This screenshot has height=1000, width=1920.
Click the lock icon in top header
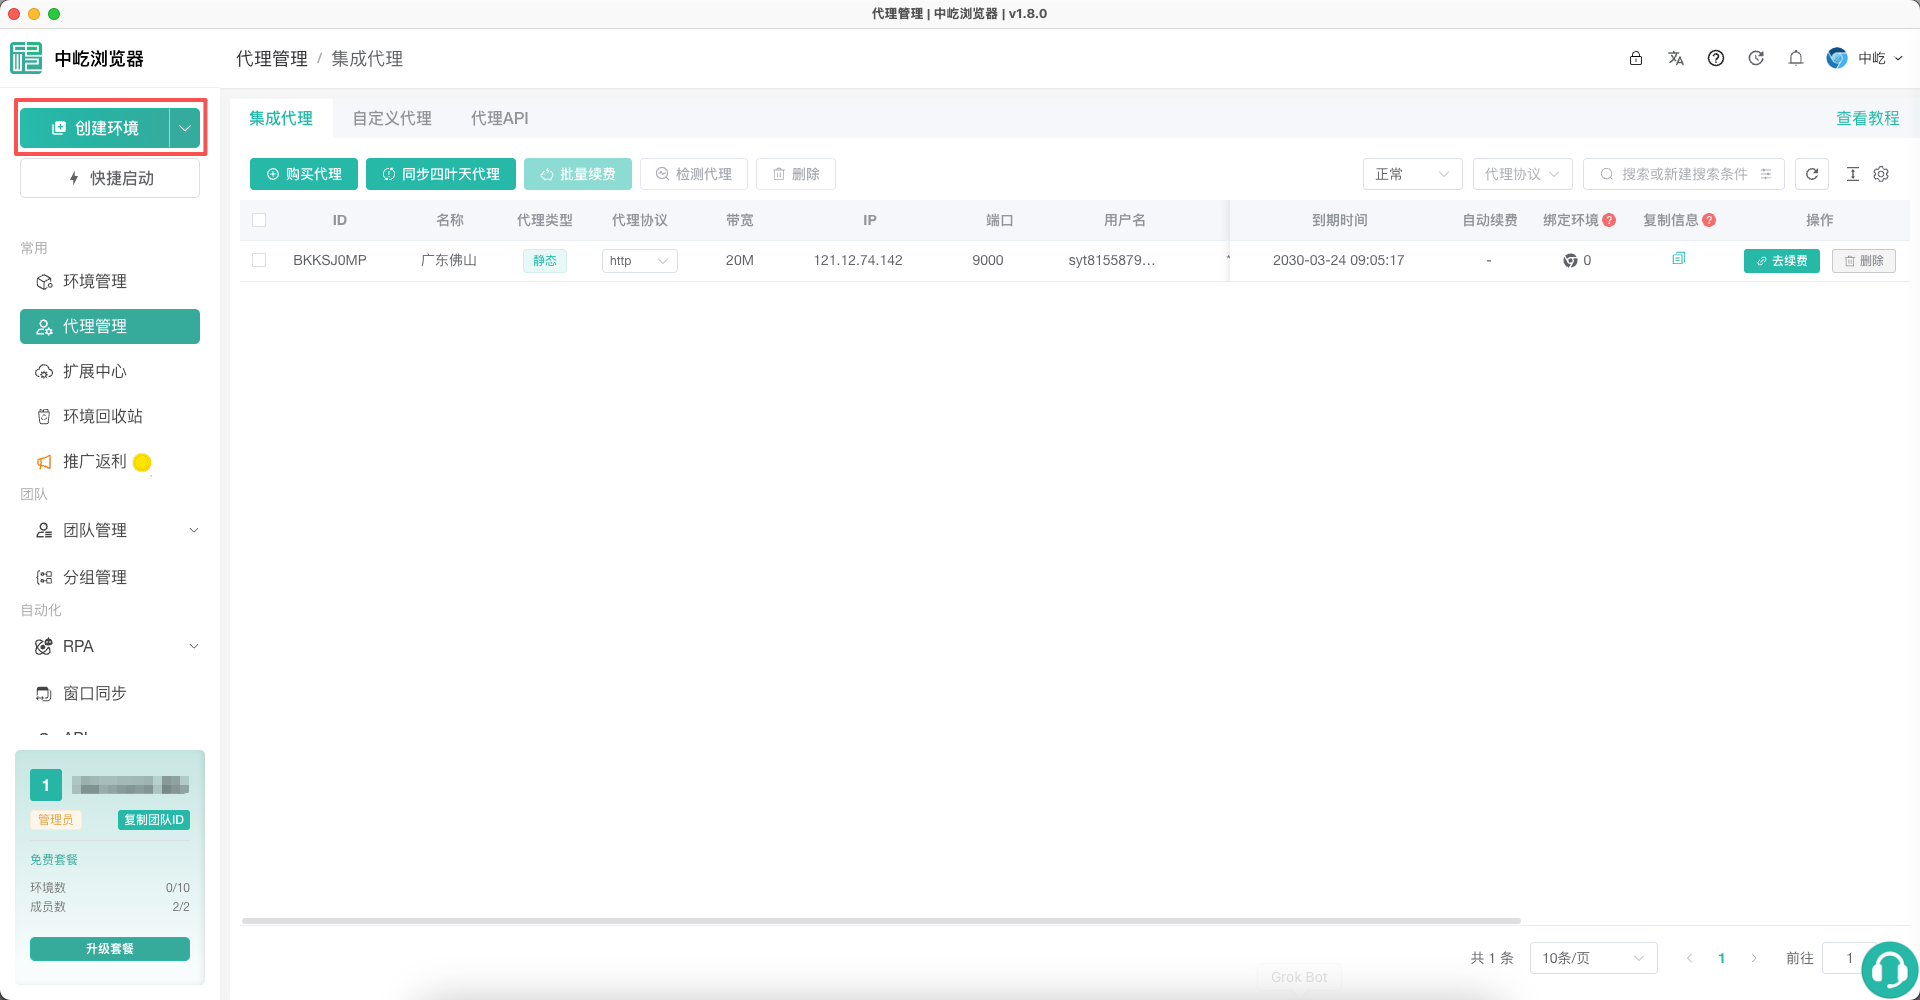[x=1636, y=58]
